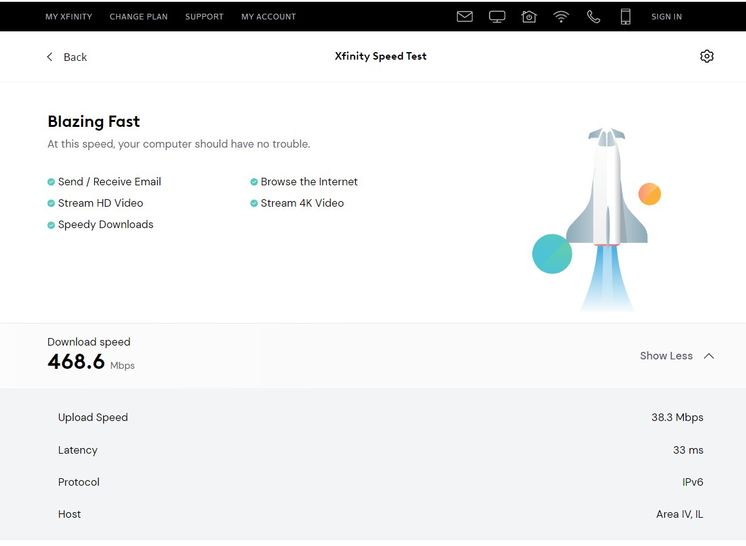The width and height of the screenshot is (746, 546).
Task: Click the Stream 4K Video item
Action: tap(302, 203)
